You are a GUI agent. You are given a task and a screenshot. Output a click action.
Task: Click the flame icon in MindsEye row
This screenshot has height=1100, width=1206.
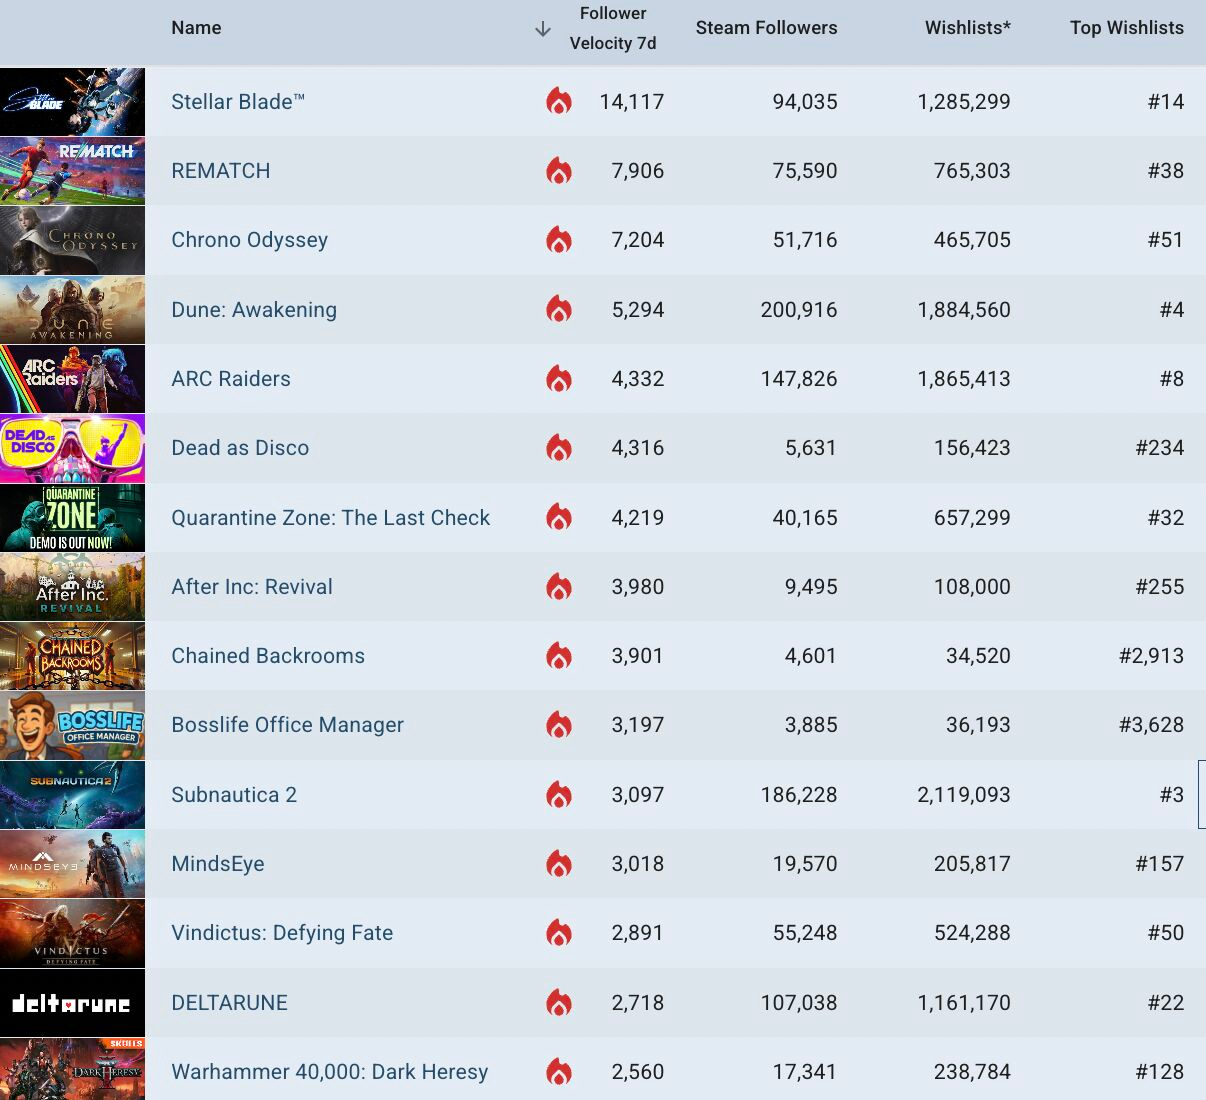click(x=559, y=864)
